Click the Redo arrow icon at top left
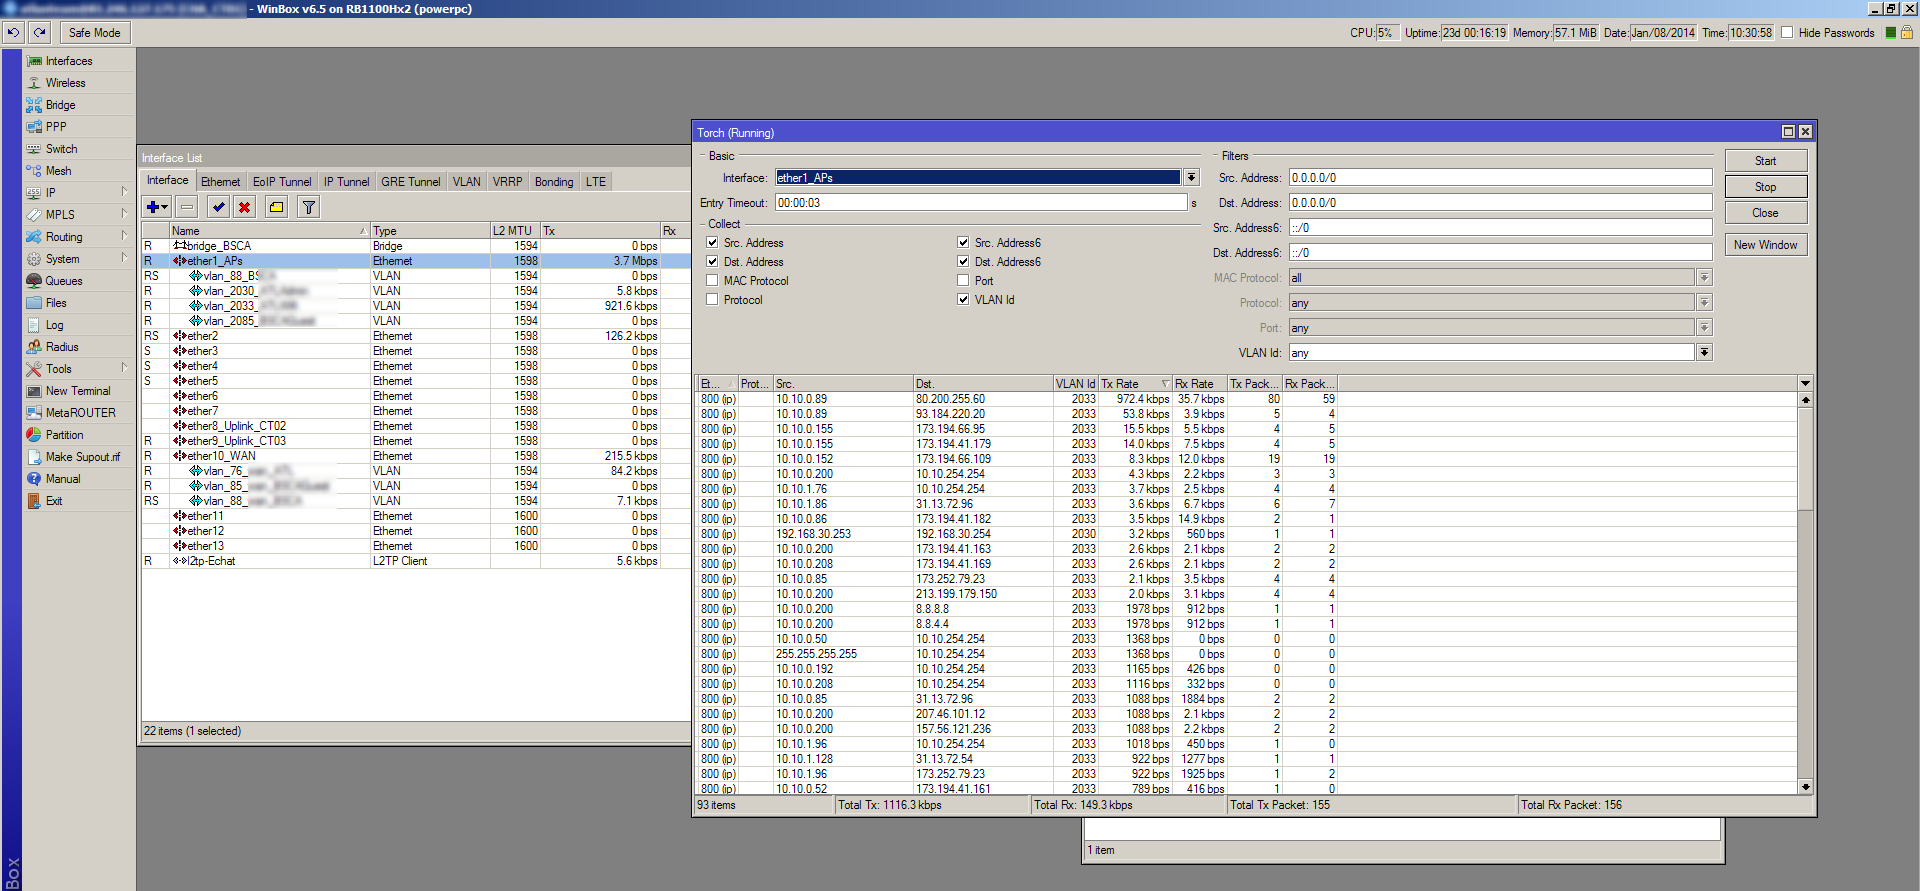The height and width of the screenshot is (891, 1920). (x=40, y=33)
